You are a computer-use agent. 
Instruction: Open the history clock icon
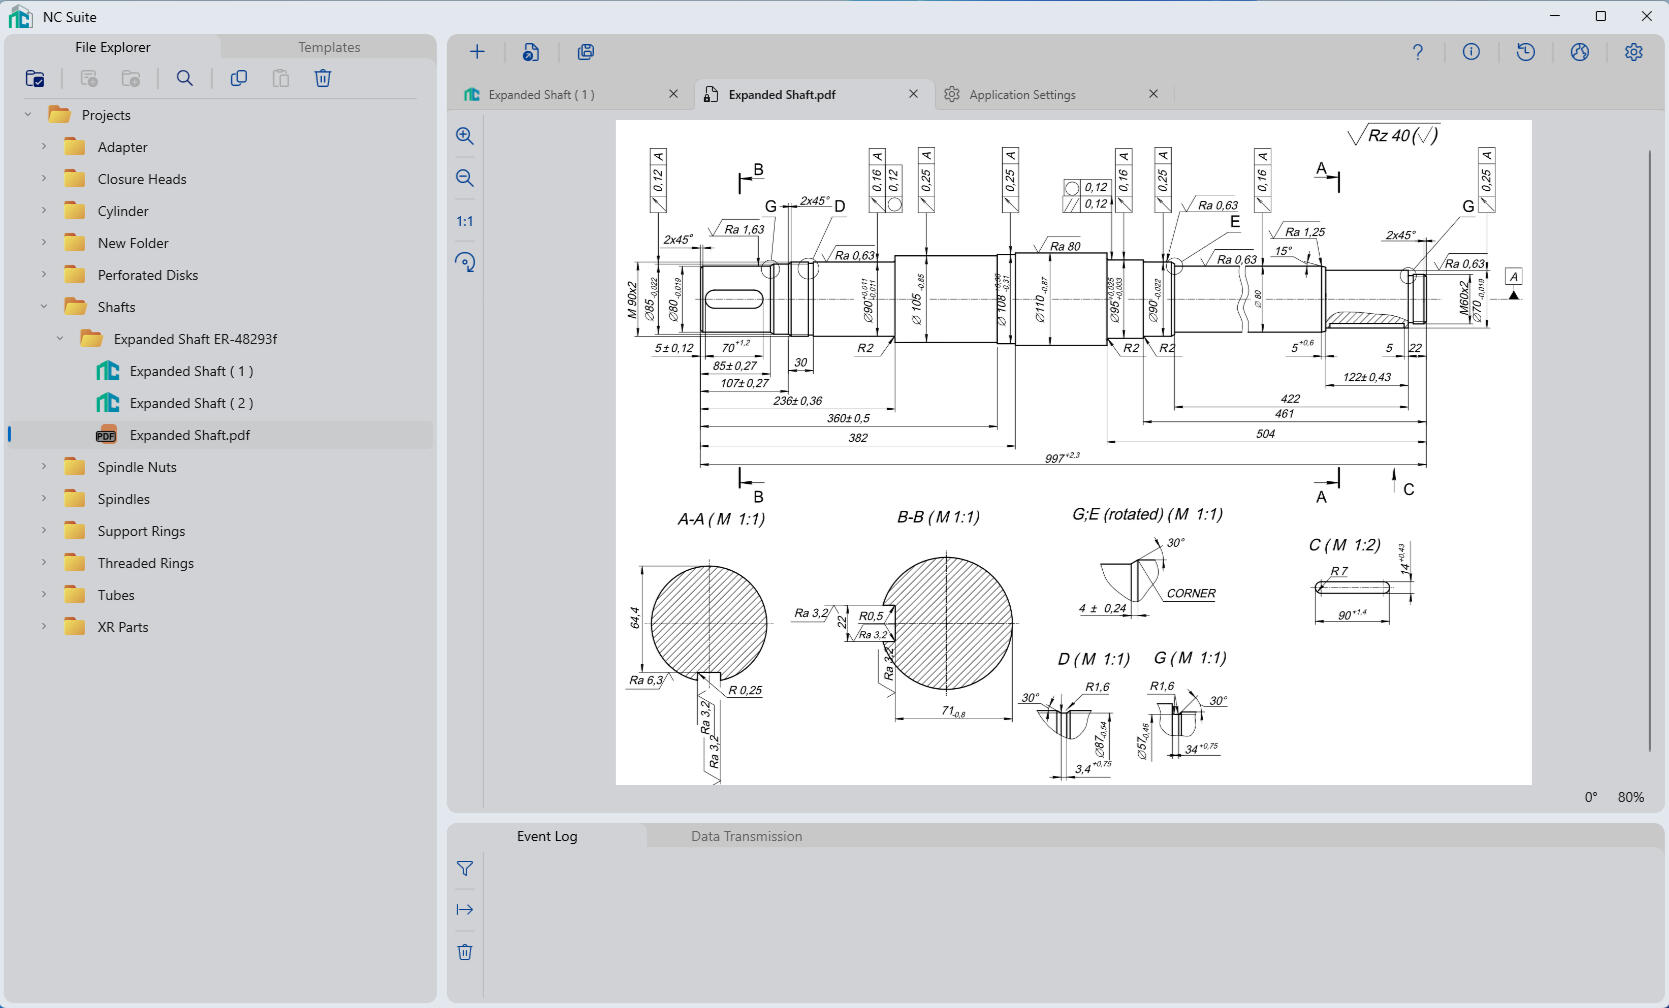1525,52
